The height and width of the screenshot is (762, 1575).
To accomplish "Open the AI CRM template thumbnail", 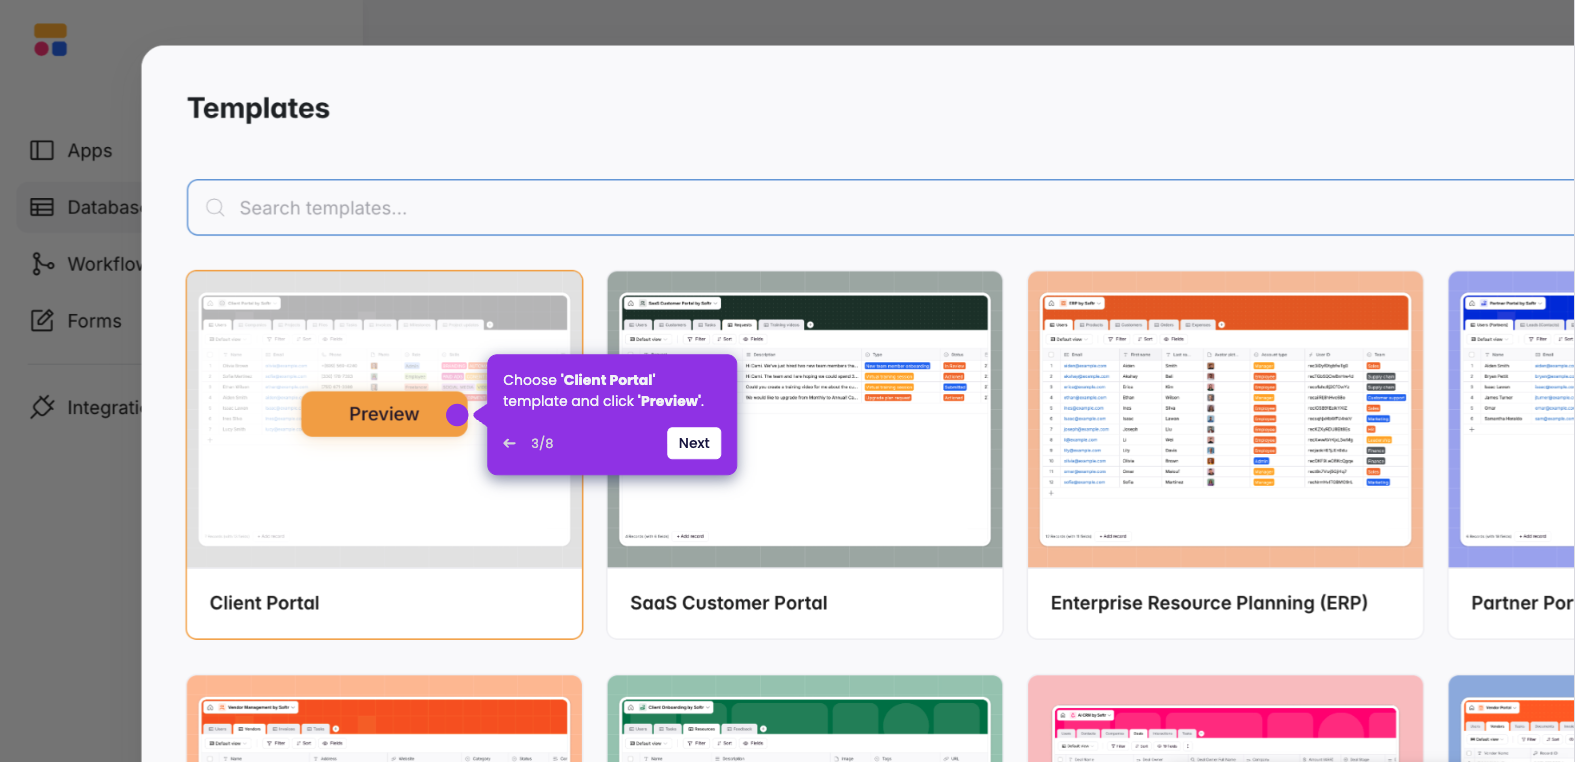I will pyautogui.click(x=1225, y=719).
